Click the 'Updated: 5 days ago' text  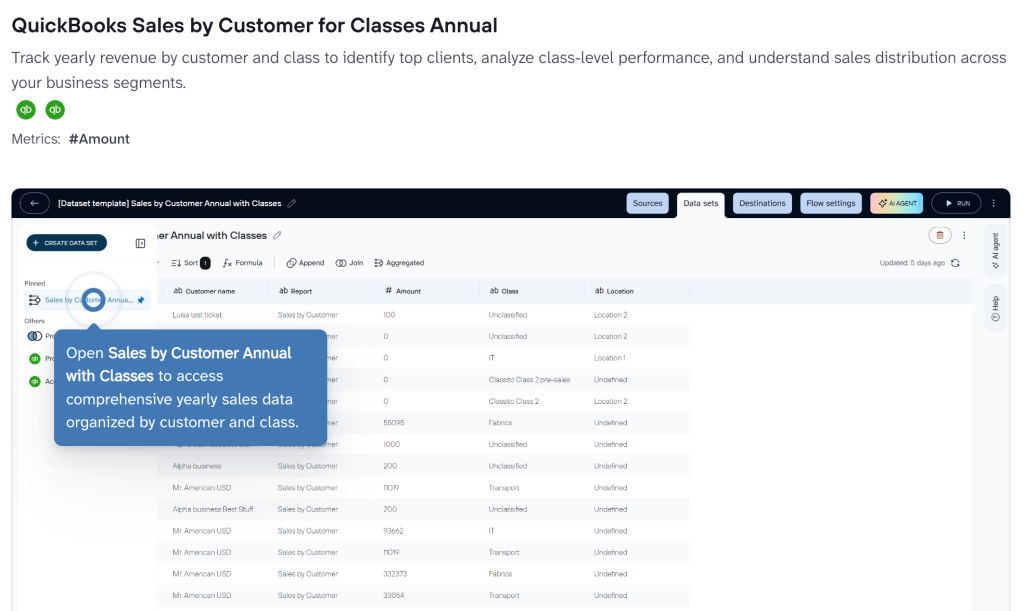[x=912, y=263]
